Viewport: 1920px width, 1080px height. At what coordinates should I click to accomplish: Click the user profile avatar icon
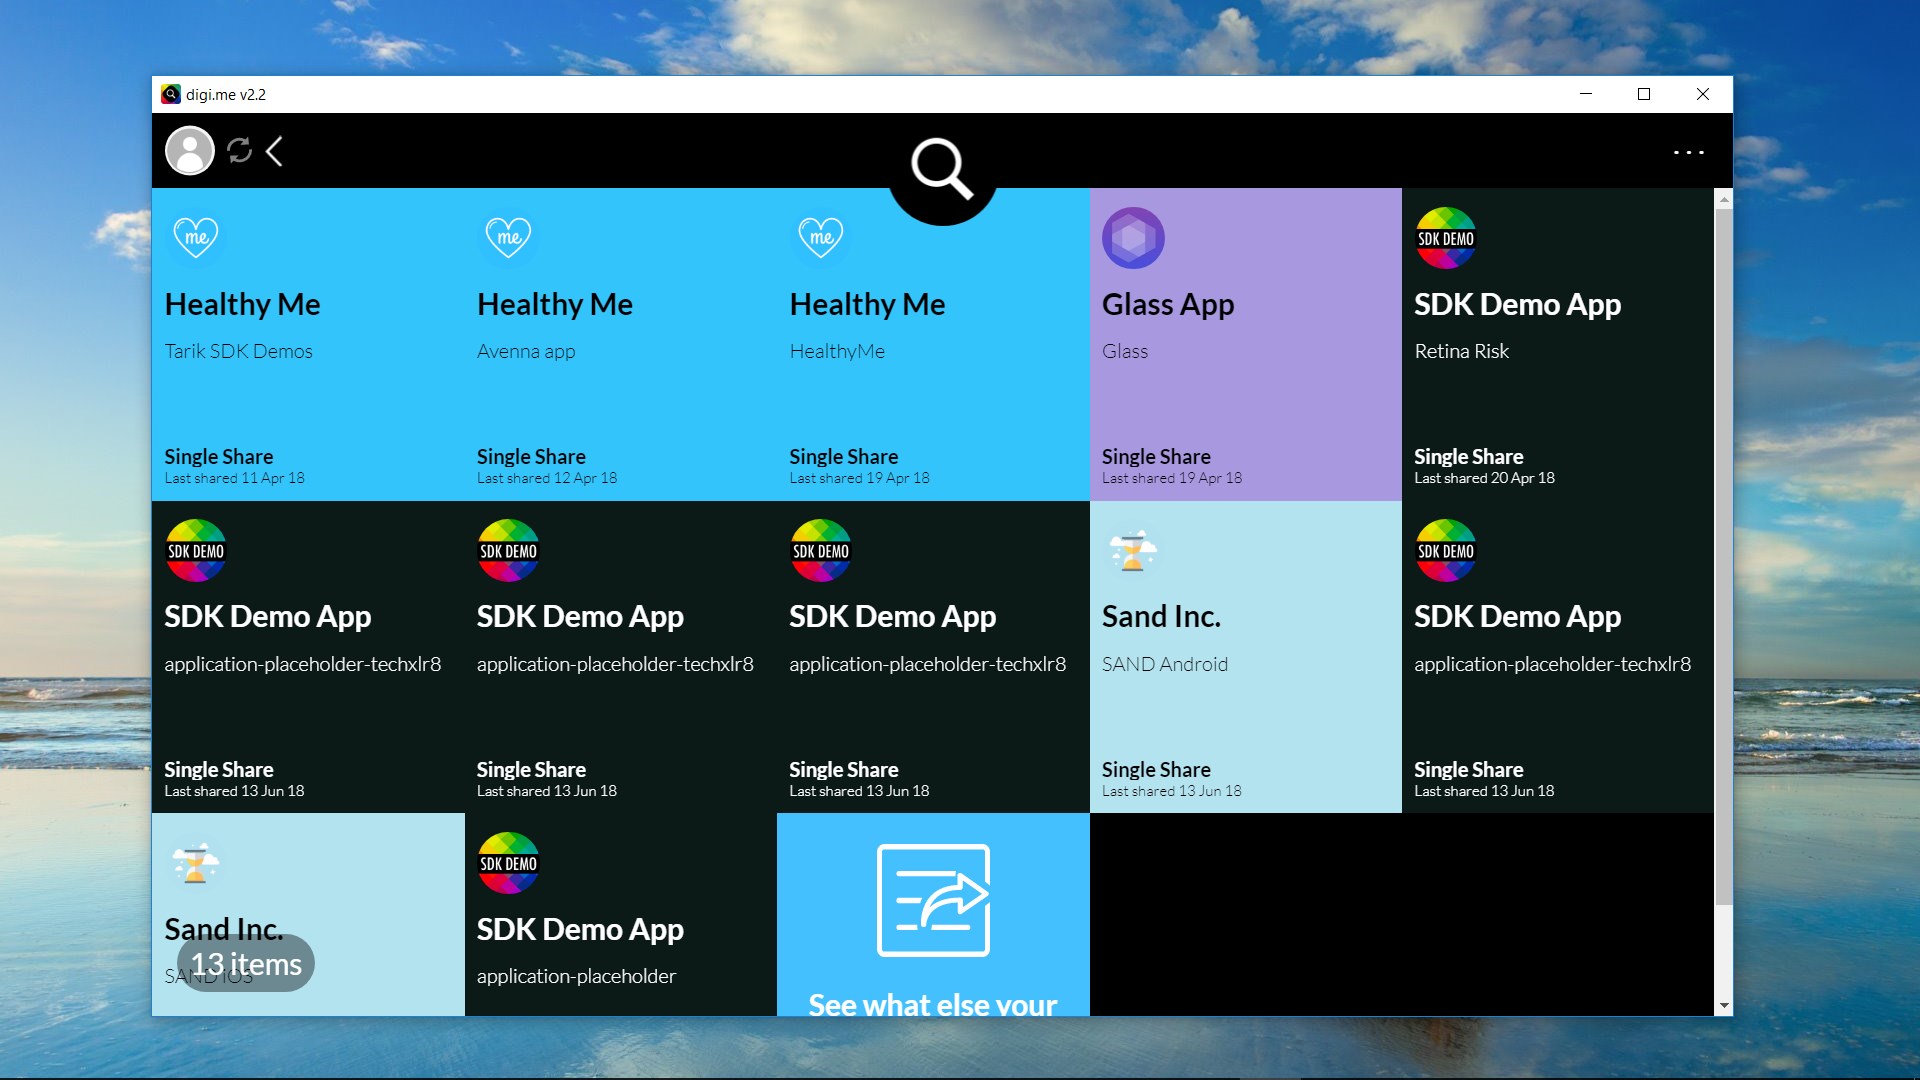189,151
